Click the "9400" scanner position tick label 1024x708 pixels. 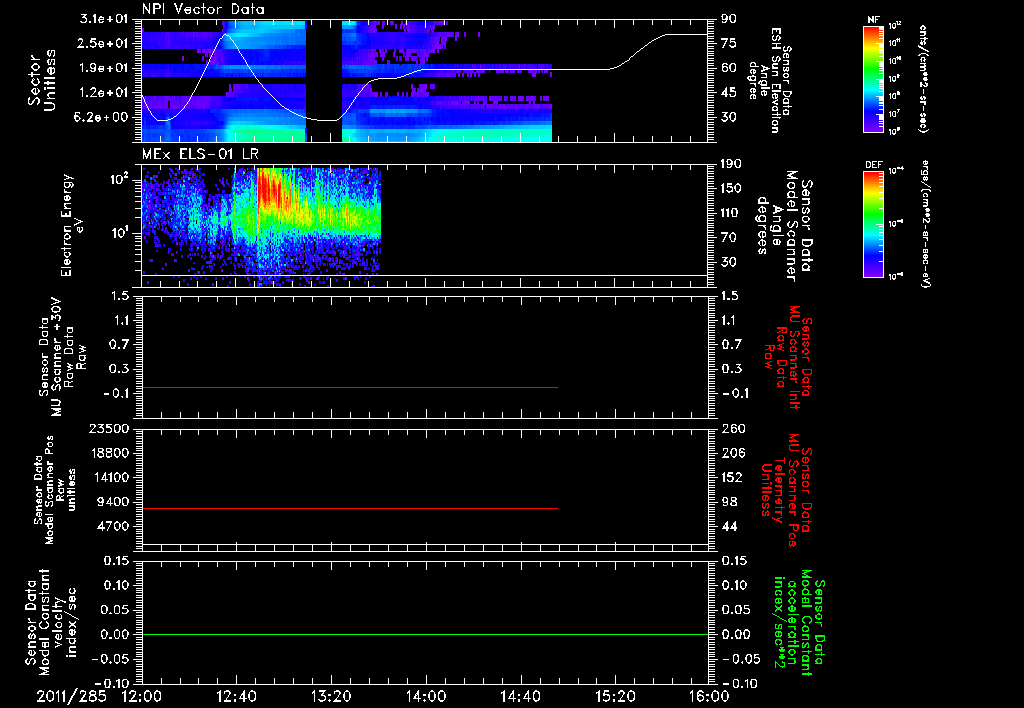click(112, 502)
